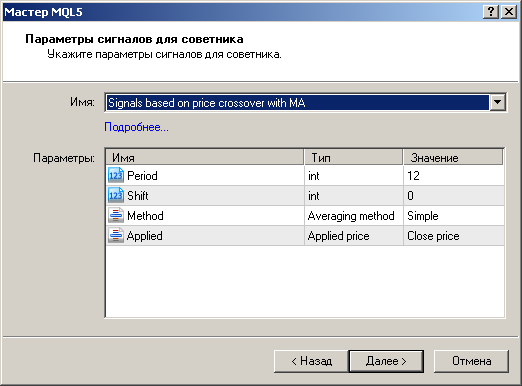Click the enum icon beside Applied
This screenshot has width=522, height=386.
(x=116, y=235)
